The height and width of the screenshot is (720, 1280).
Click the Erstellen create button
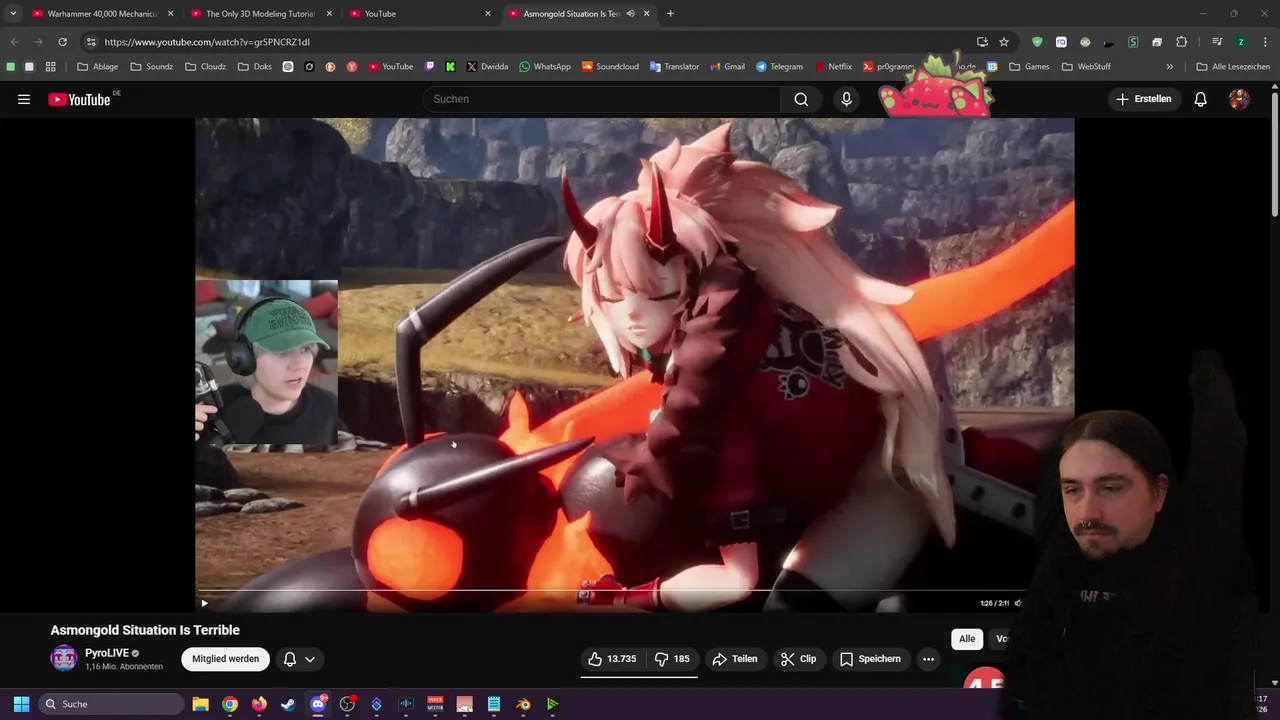click(x=1144, y=99)
